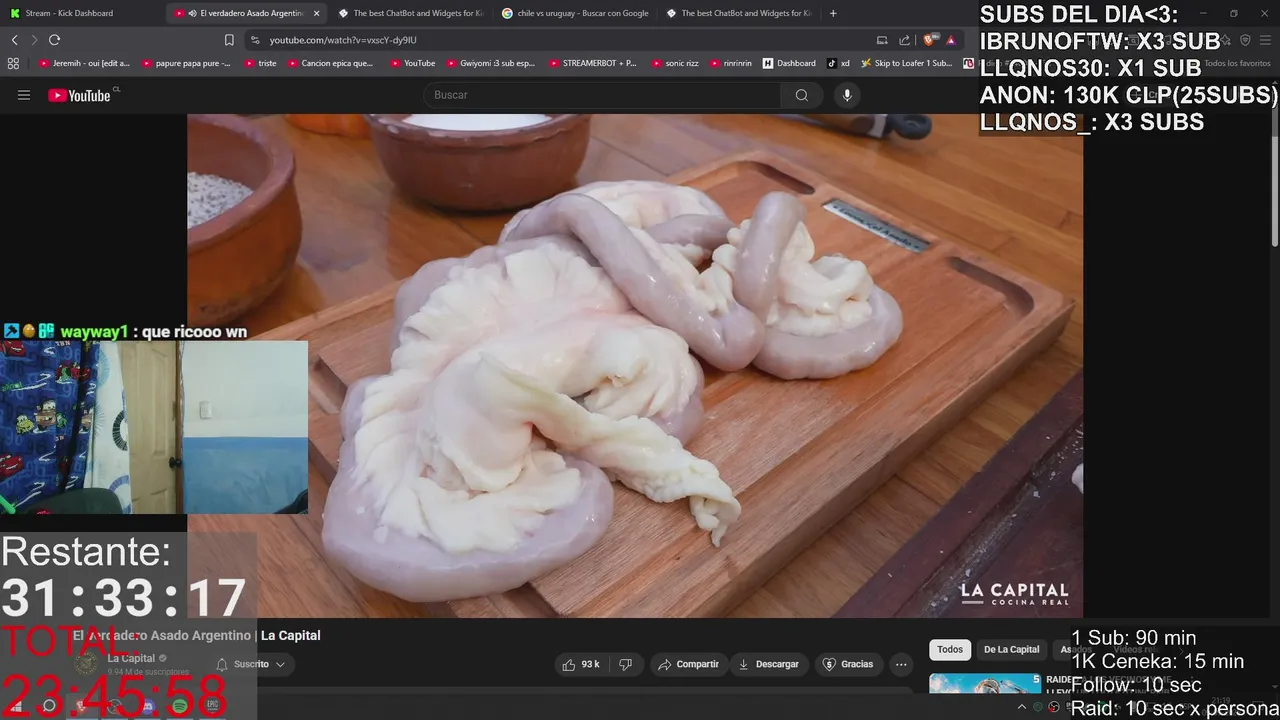
Task: Open the Jeremih bookmark
Action: click(85, 63)
